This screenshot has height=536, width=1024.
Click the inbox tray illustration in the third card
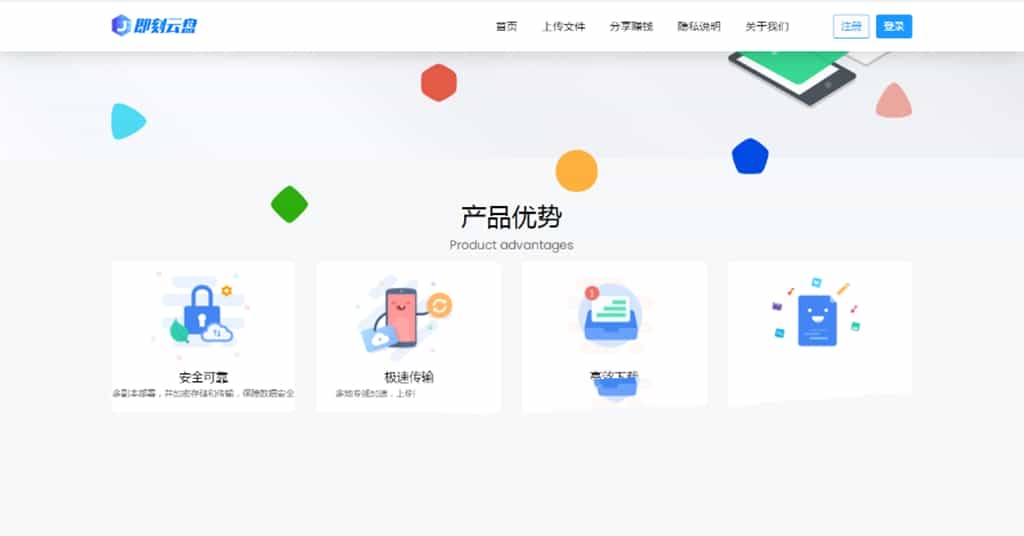point(612,315)
